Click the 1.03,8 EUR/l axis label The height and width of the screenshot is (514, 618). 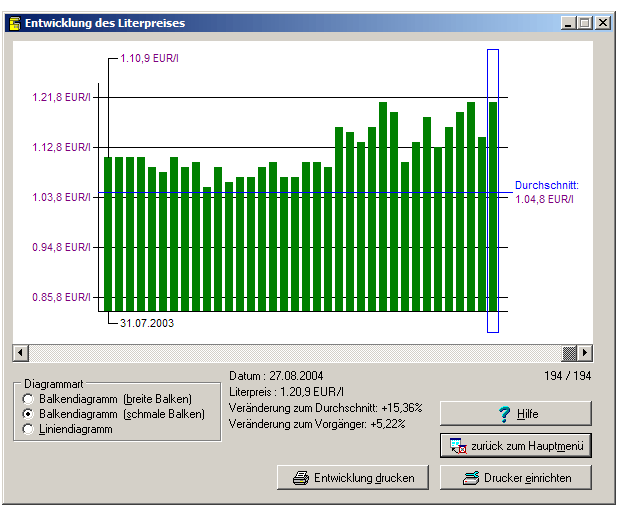pyautogui.click(x=61, y=197)
